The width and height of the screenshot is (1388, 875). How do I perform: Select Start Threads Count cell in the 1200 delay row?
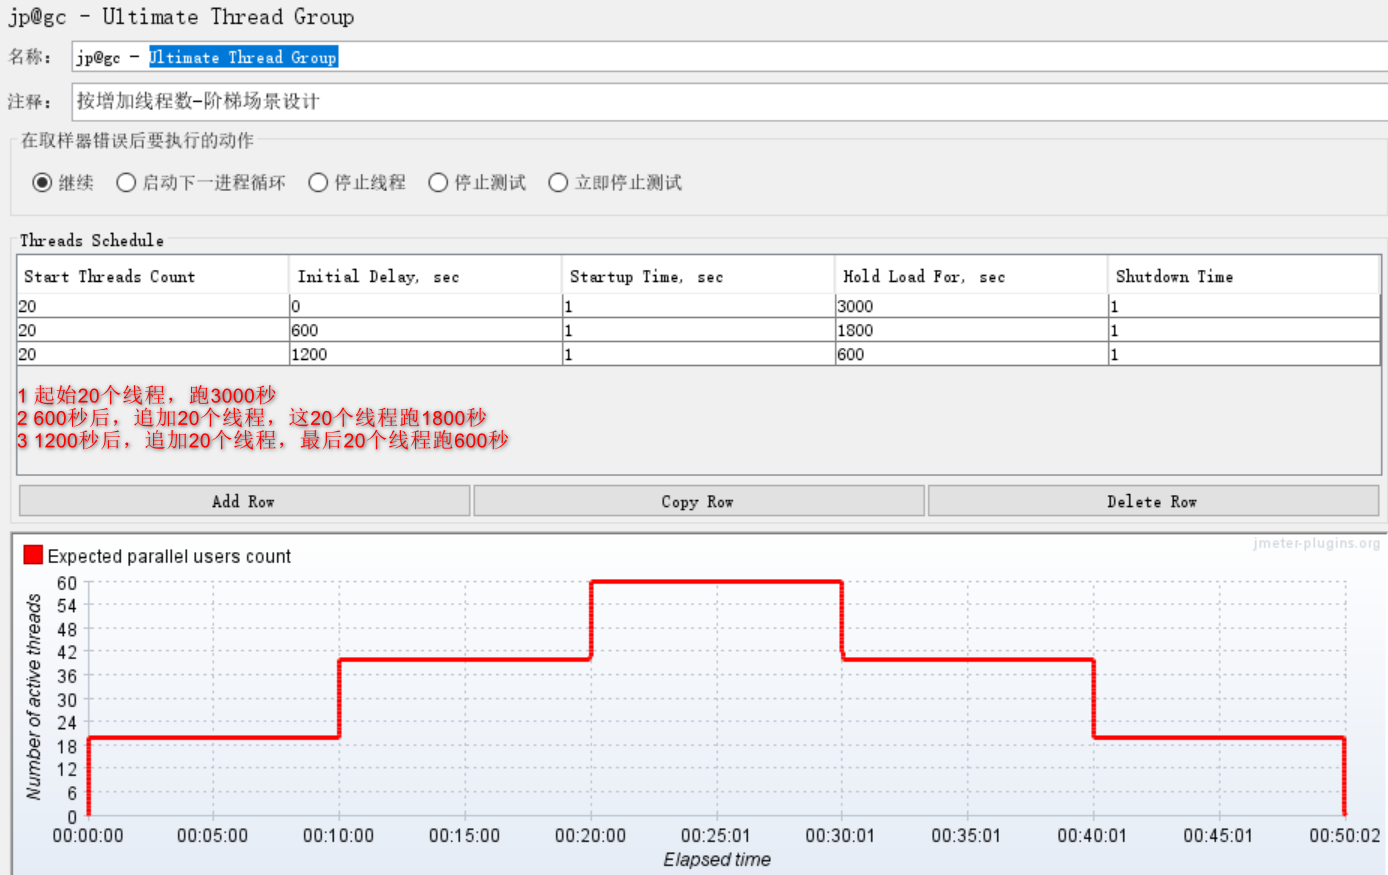[153, 354]
